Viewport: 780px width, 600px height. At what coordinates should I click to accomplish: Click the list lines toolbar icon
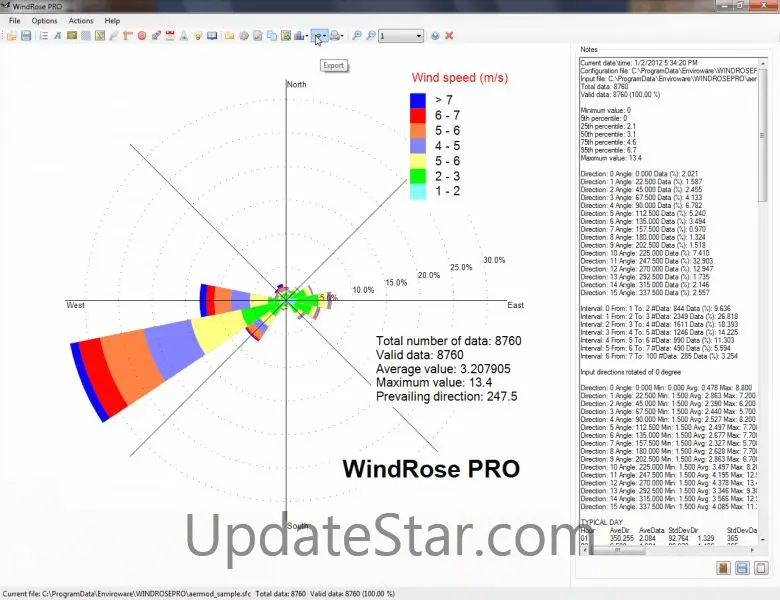click(x=44, y=36)
